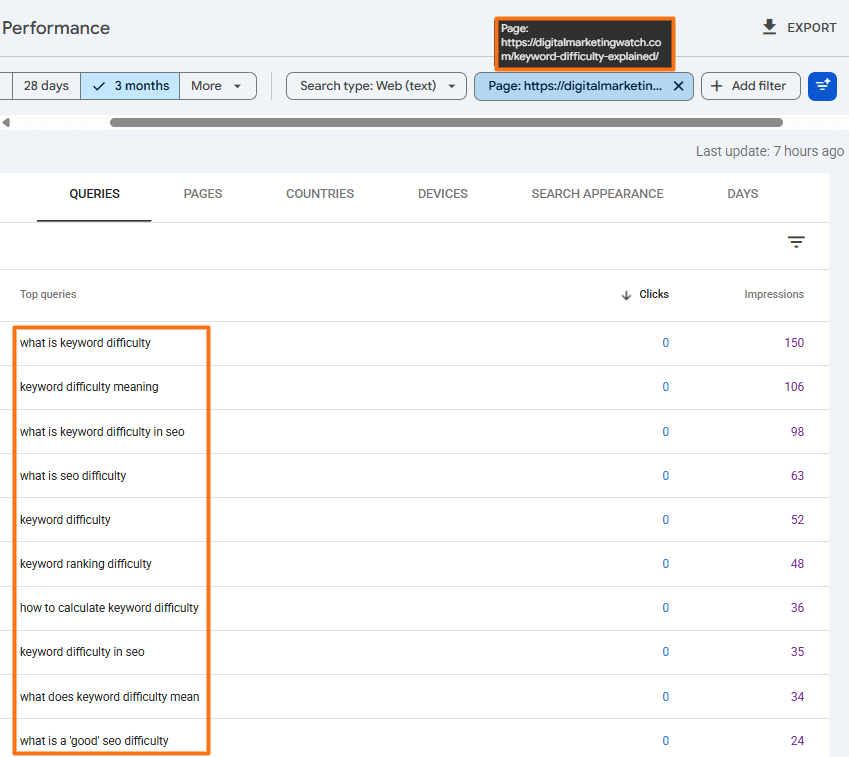Screen dimensions: 849x757
Task: Switch to the Queries tab
Action: [94, 194]
